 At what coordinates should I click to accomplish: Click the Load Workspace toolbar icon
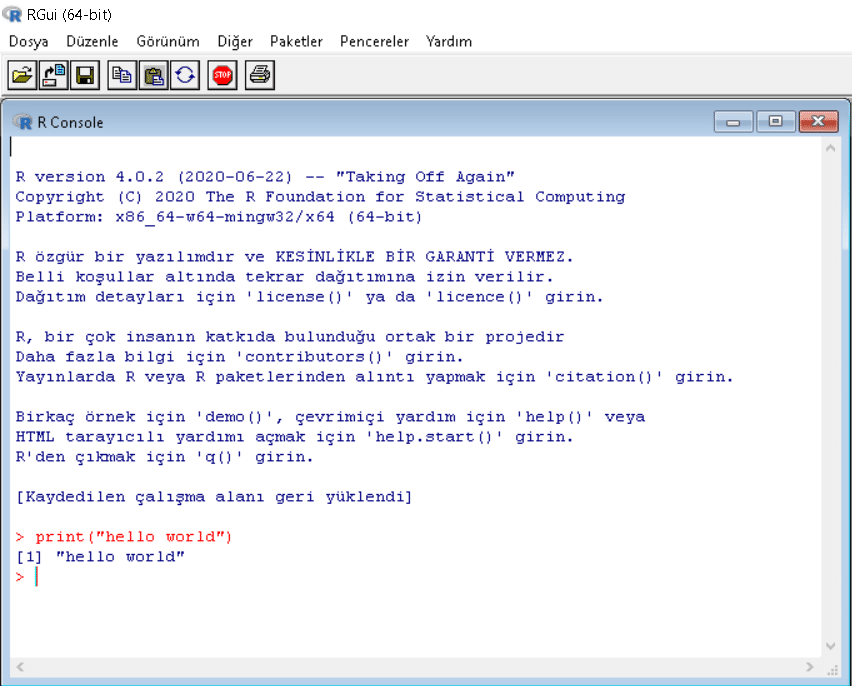tap(53, 75)
